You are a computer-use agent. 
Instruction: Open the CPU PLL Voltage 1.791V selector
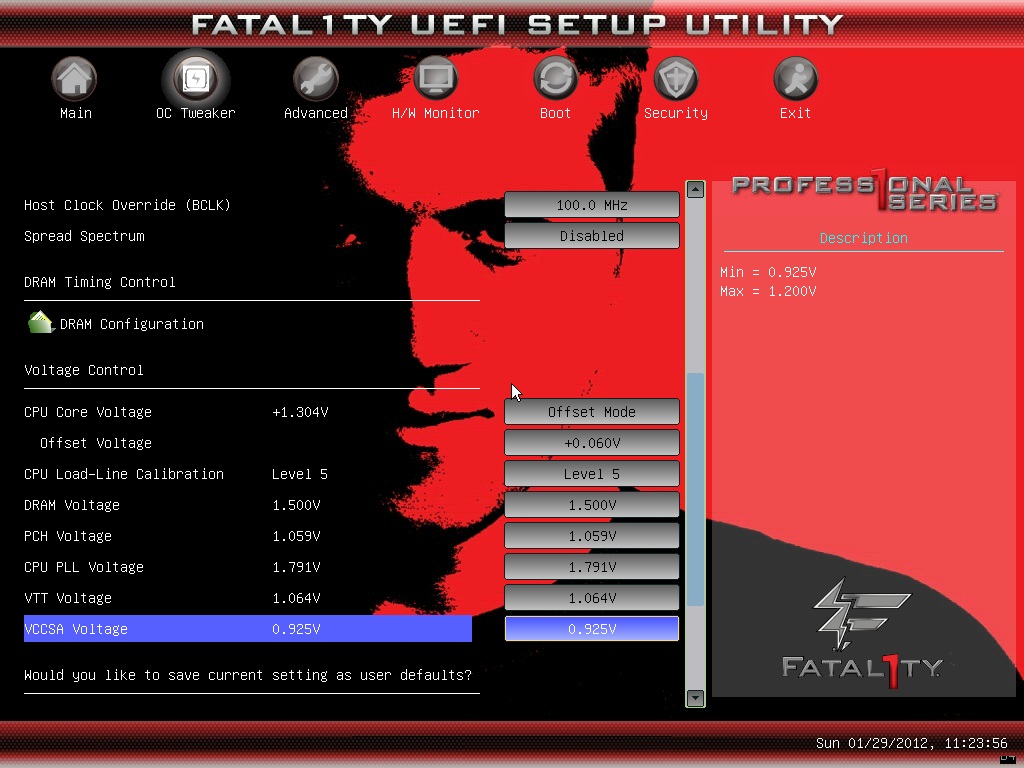(x=592, y=567)
